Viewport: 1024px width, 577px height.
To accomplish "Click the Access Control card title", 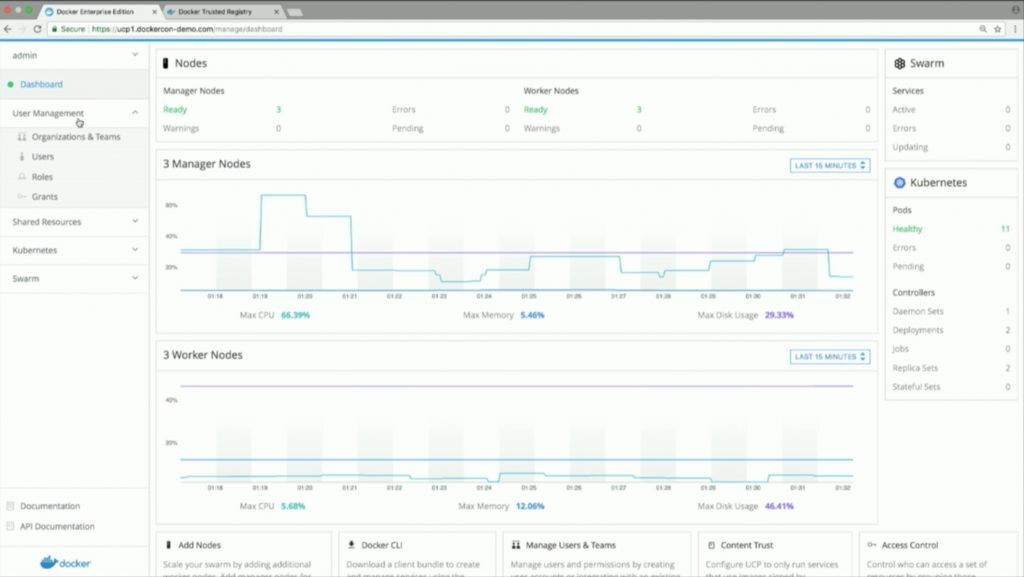I will coord(910,545).
